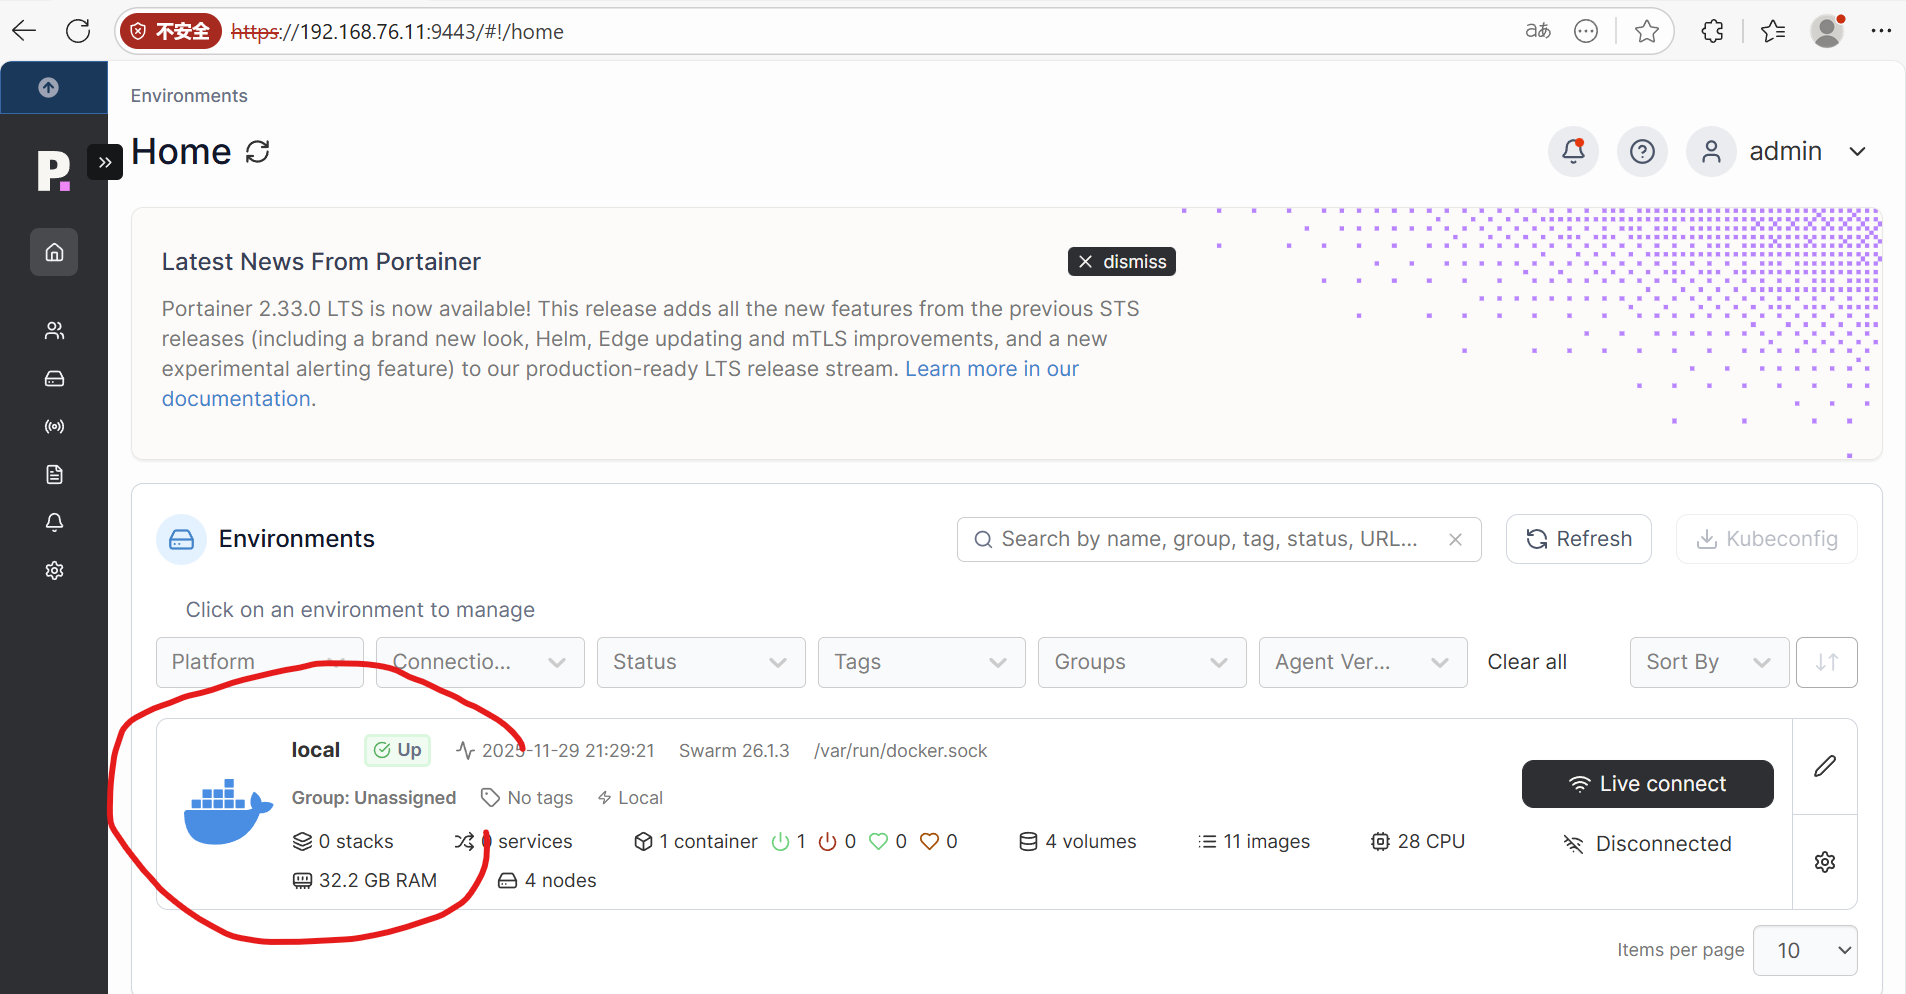The image size is (1906, 994).
Task: Open the favorites list icon
Action: tap(1773, 31)
